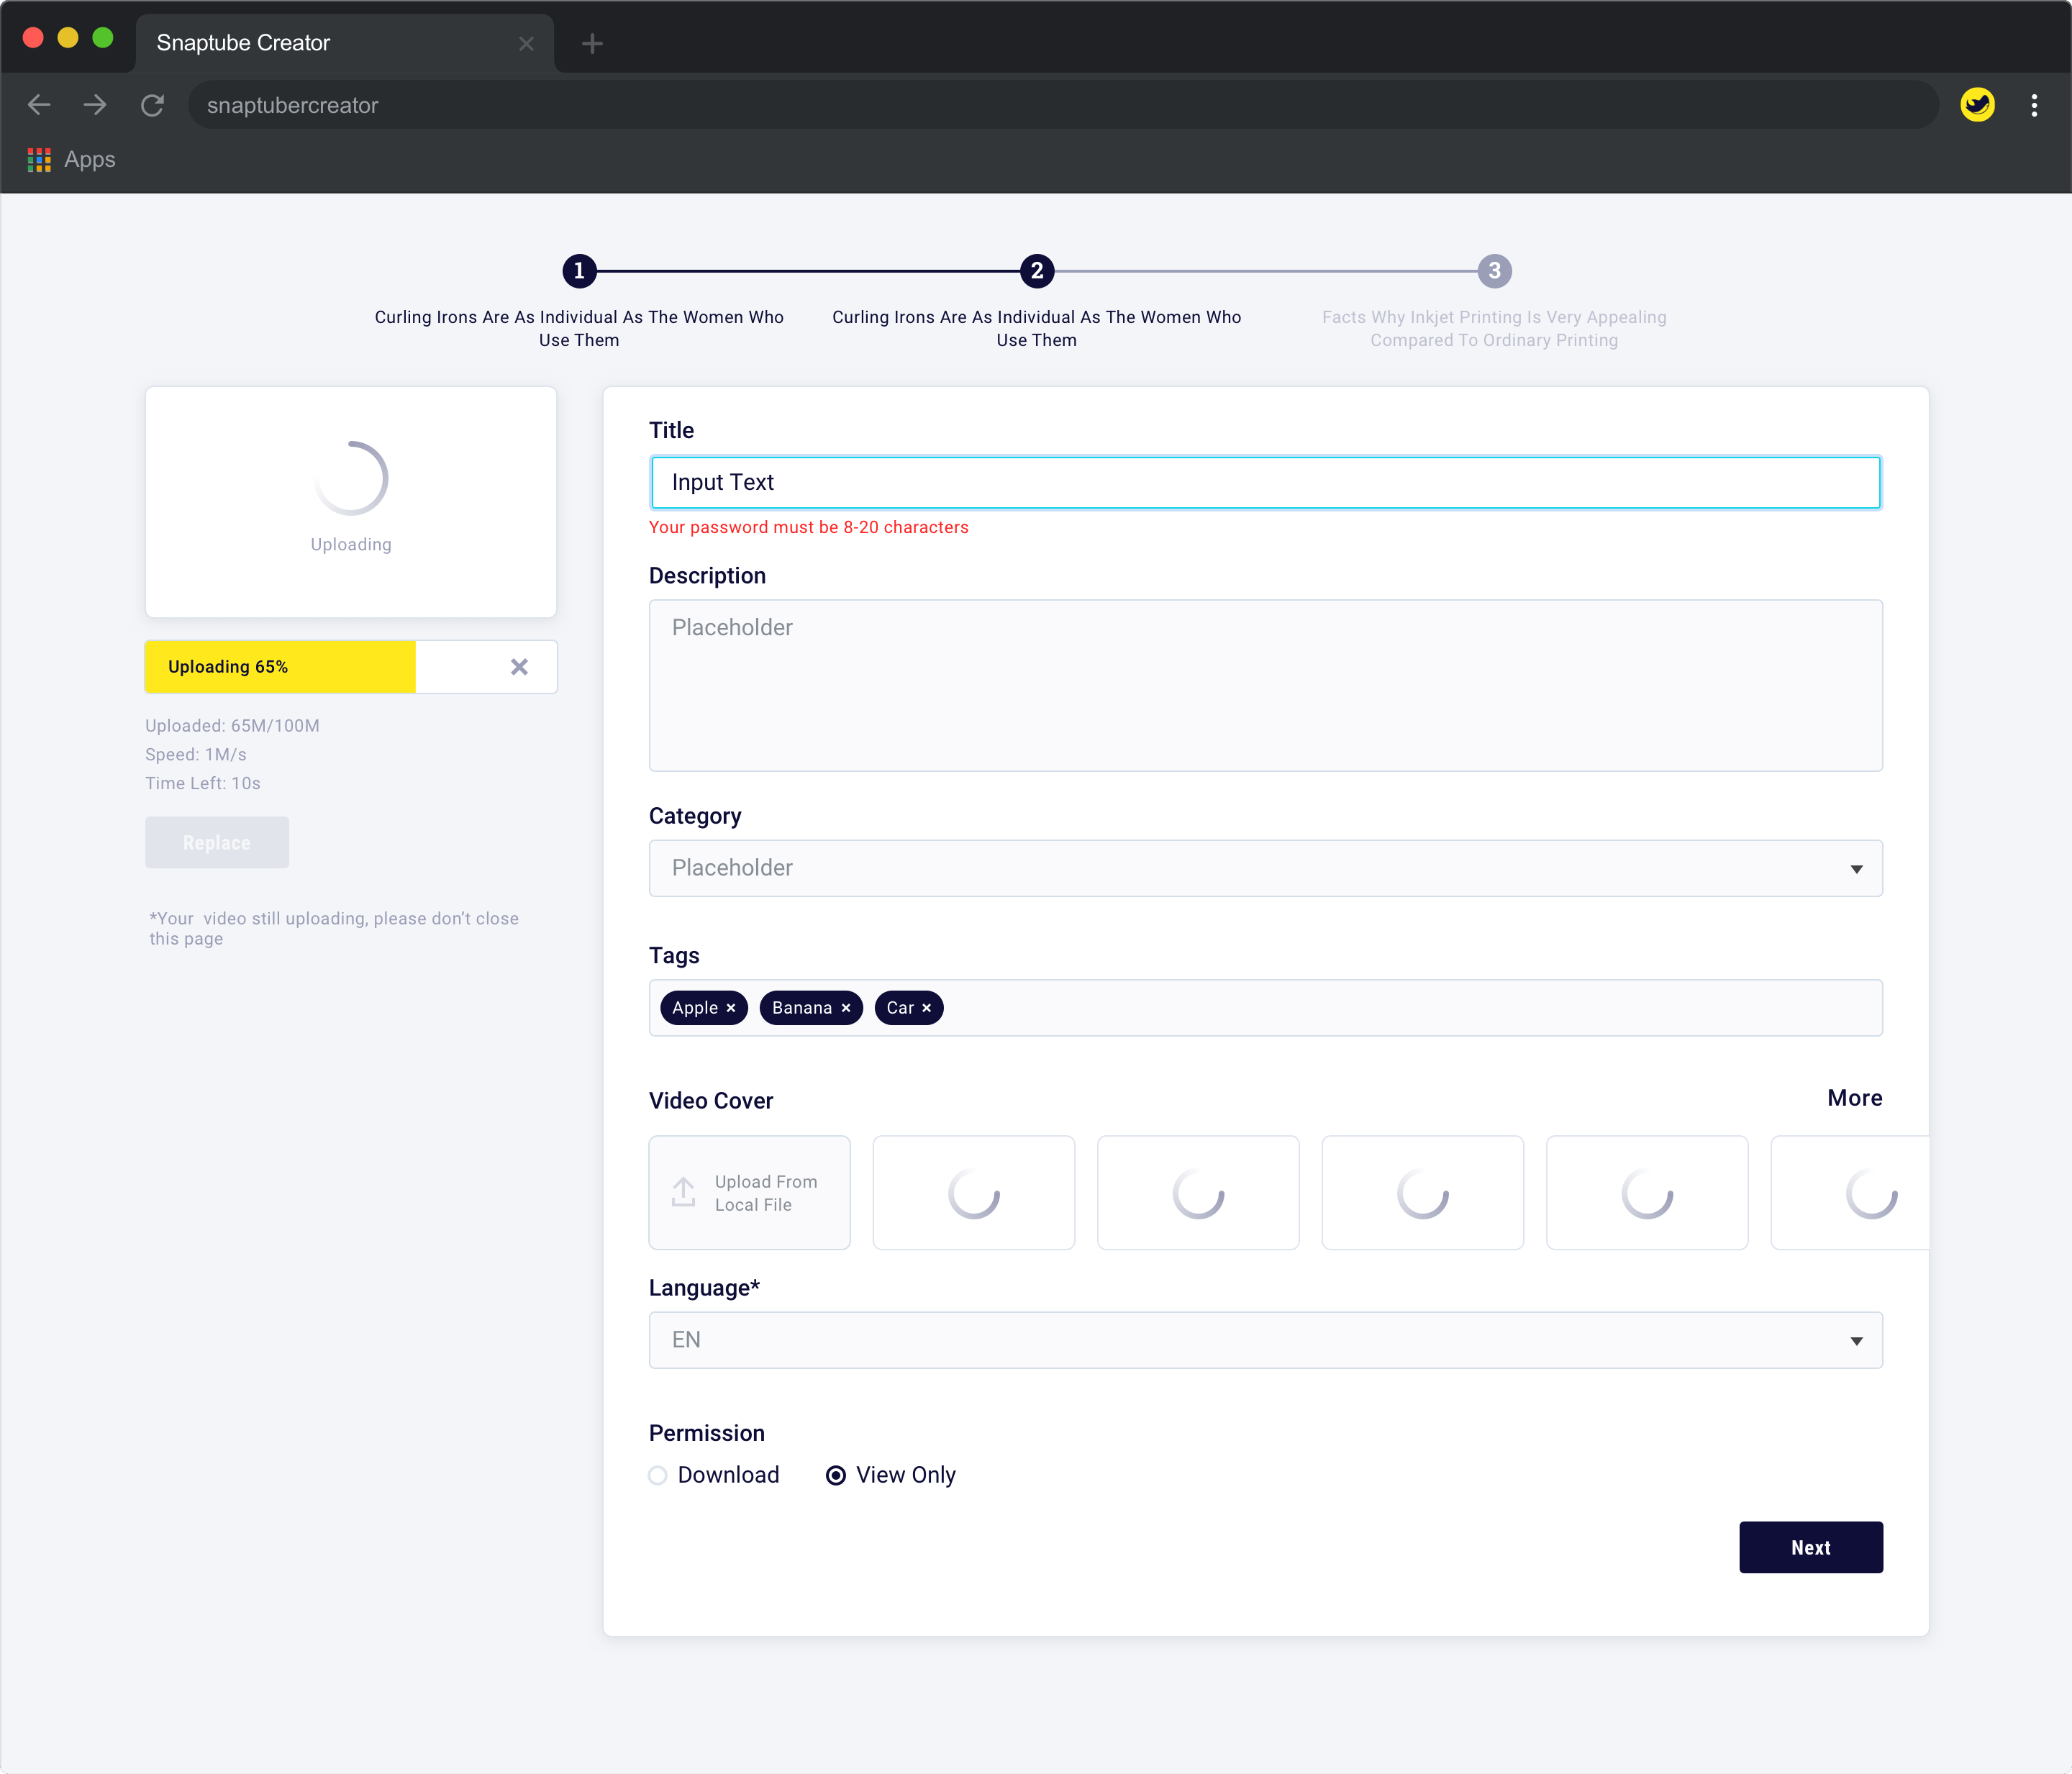Screen dimensions: 2072x1774
Task: Go to step 1 in the progress stepper
Action: [x=579, y=271]
